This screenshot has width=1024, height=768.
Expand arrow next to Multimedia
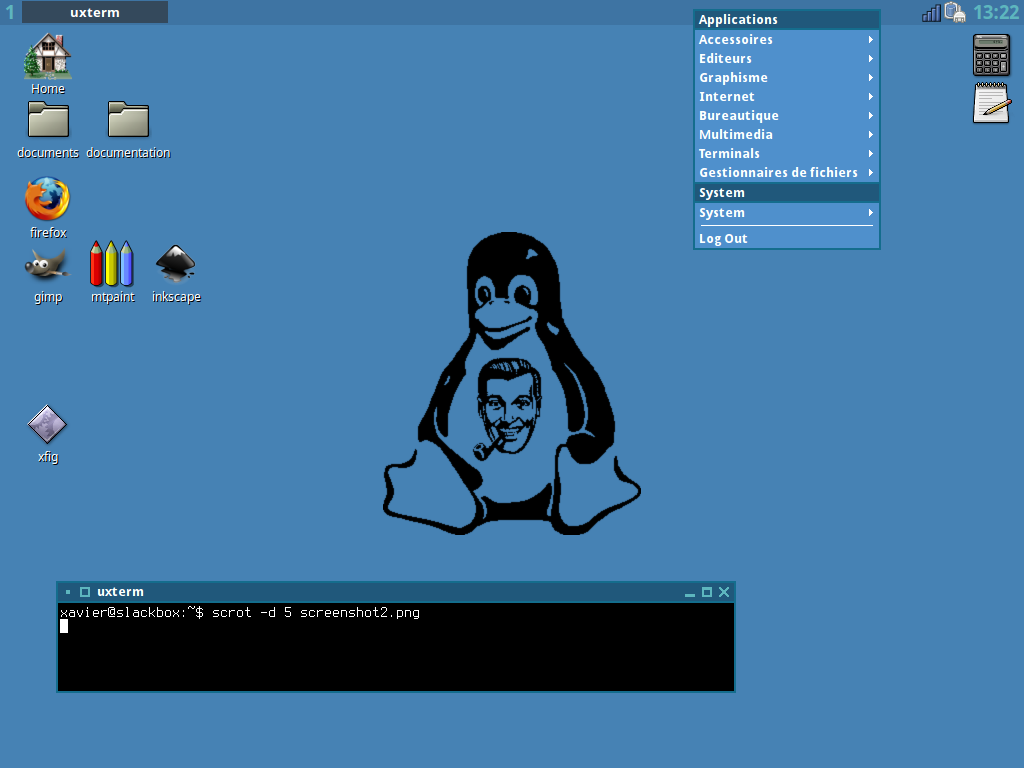[x=871, y=135]
